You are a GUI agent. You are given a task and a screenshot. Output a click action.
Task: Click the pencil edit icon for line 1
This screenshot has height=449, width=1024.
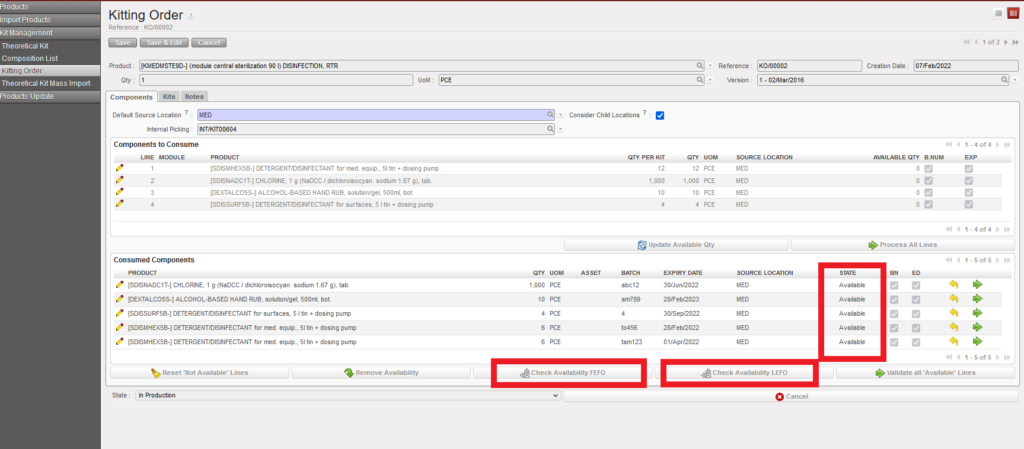tap(120, 168)
